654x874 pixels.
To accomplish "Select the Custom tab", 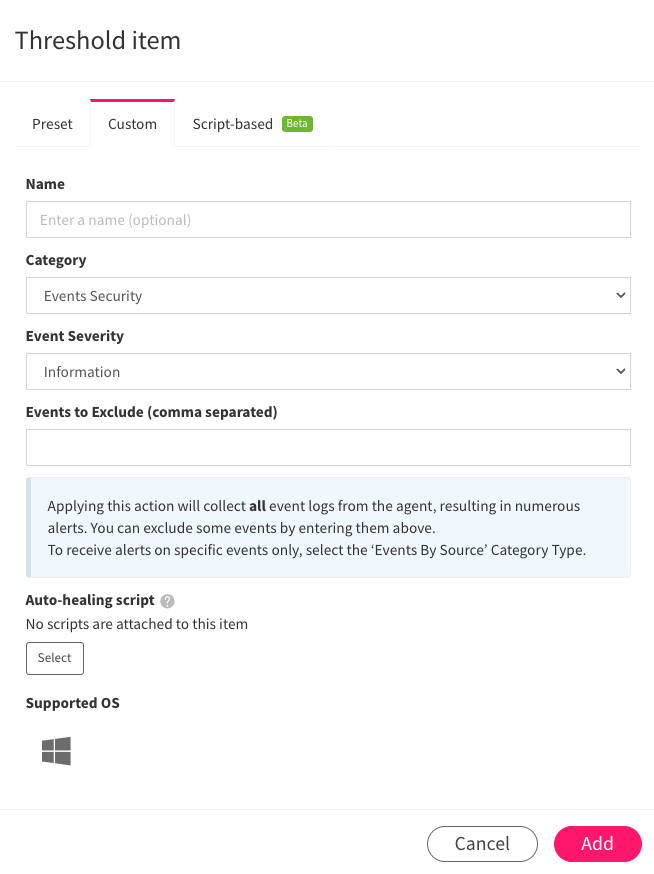I will point(132,124).
